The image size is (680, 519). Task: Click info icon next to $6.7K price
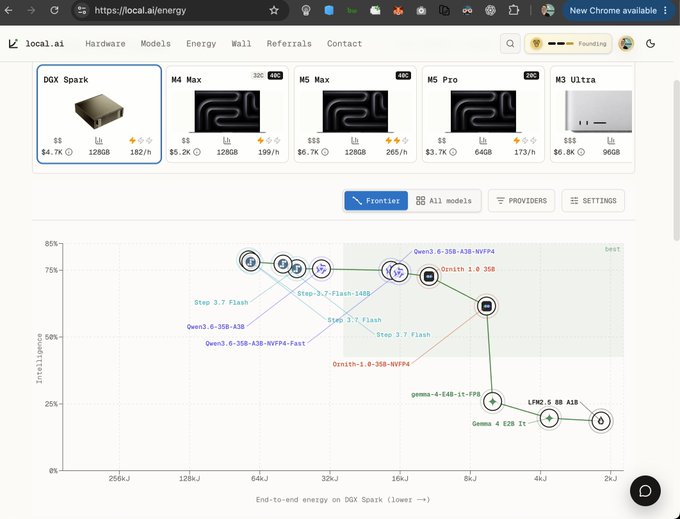tap(325, 152)
